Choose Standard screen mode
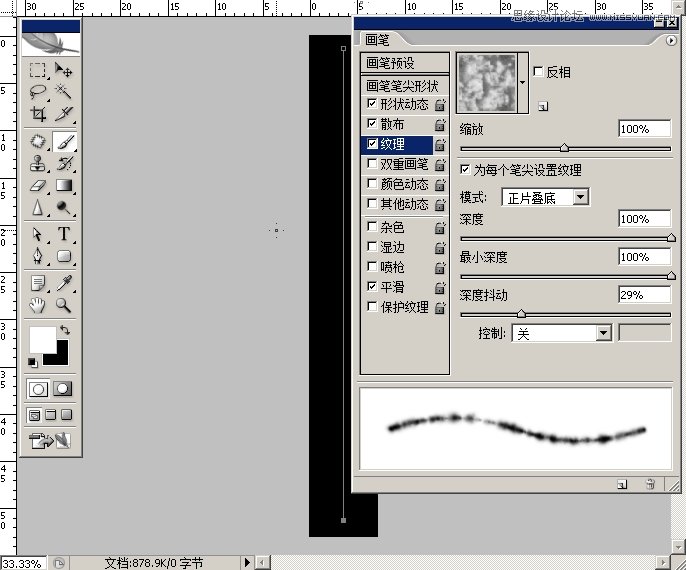 pyautogui.click(x=34, y=415)
